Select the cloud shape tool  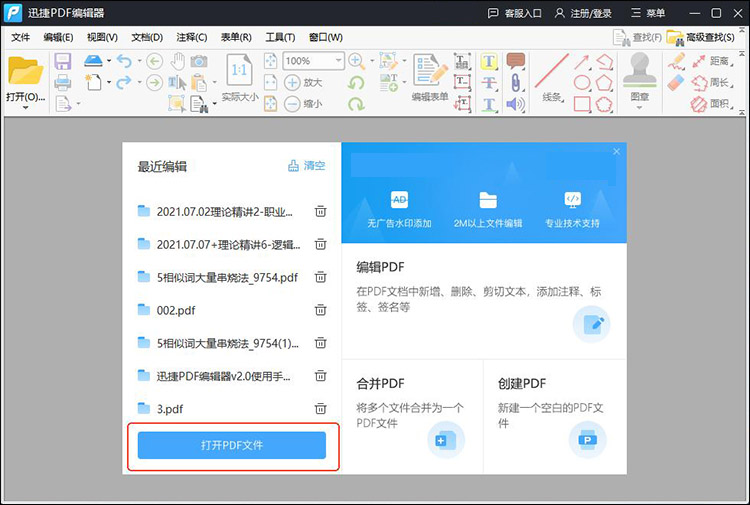[604, 104]
